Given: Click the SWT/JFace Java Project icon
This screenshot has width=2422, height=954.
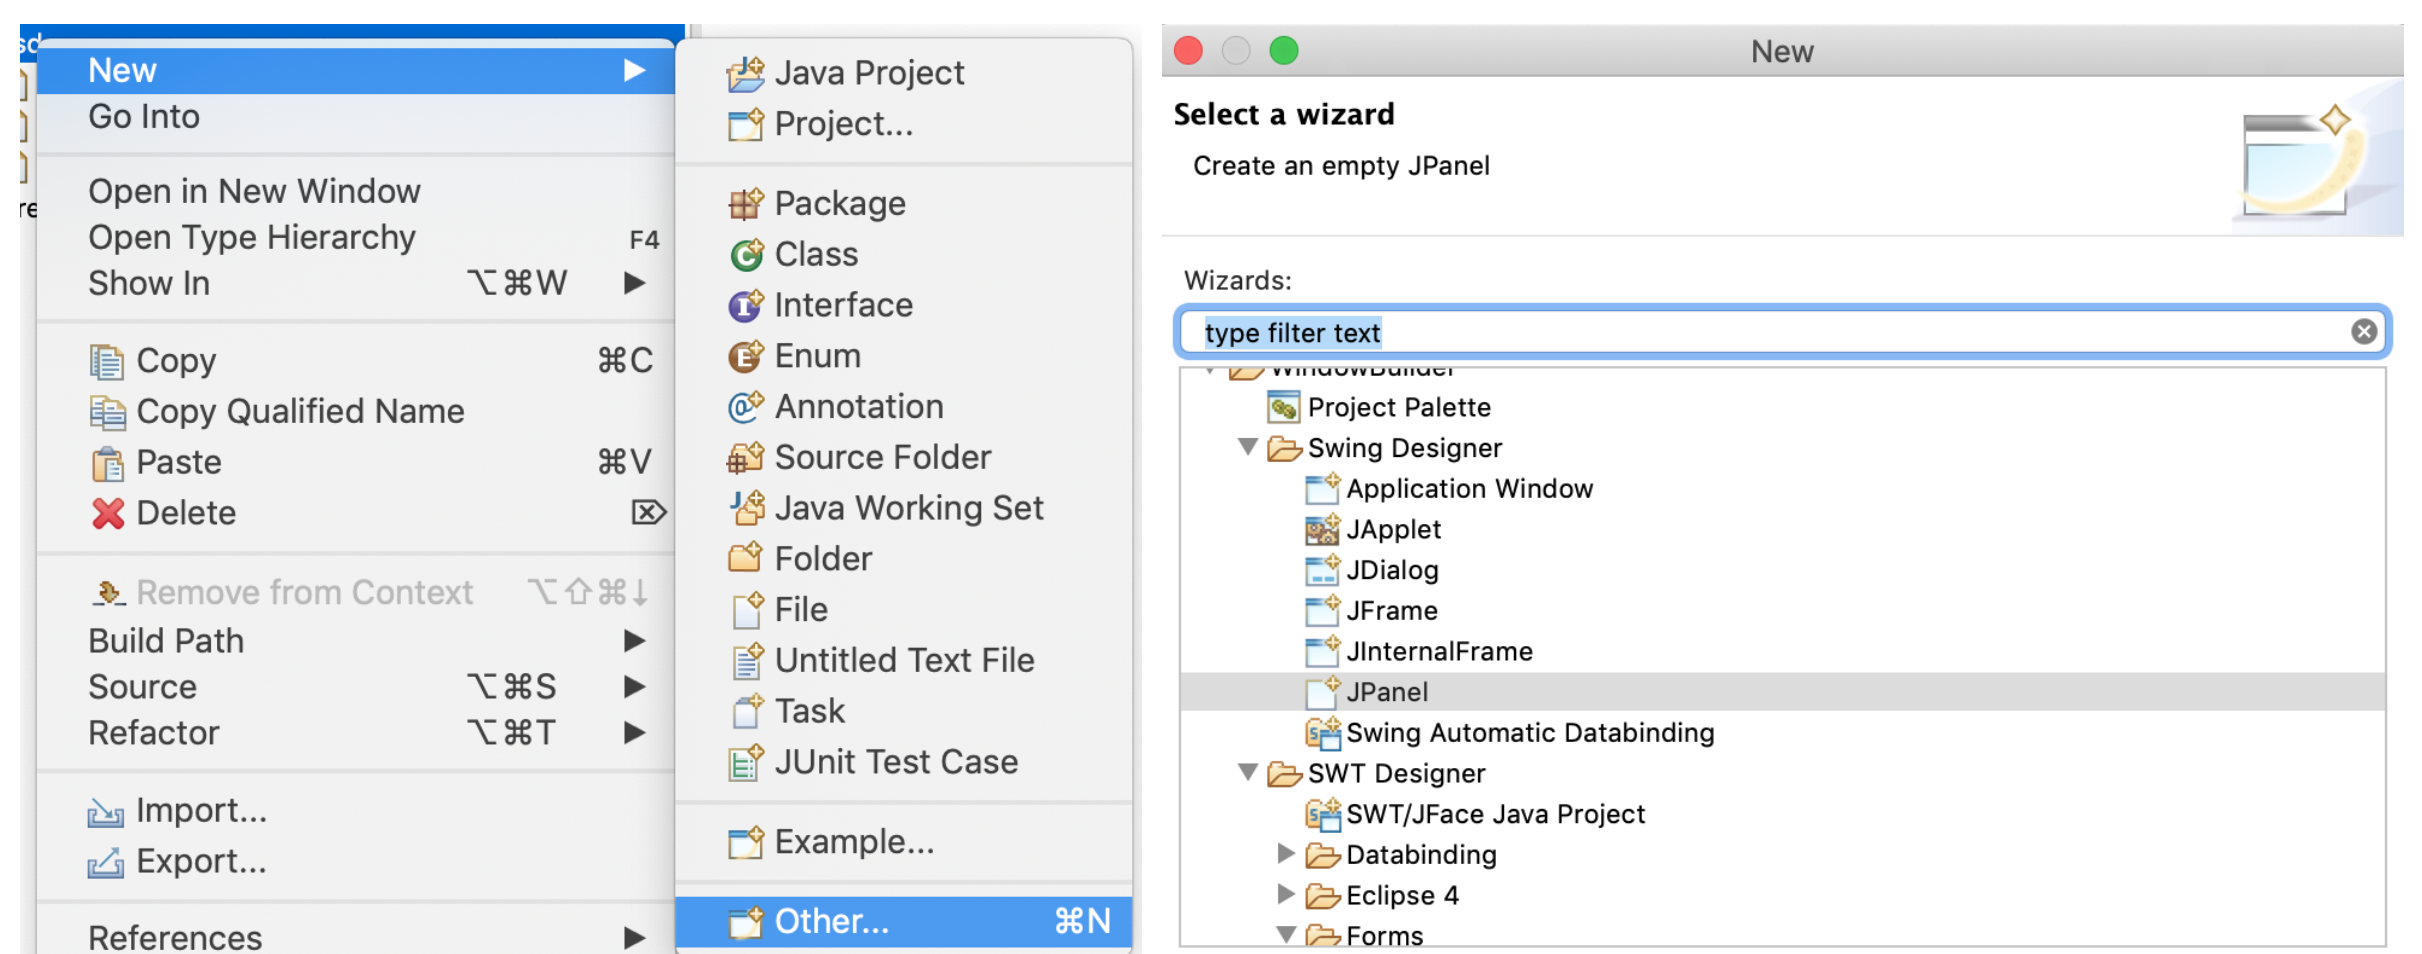Looking at the screenshot, I should pos(1322,814).
